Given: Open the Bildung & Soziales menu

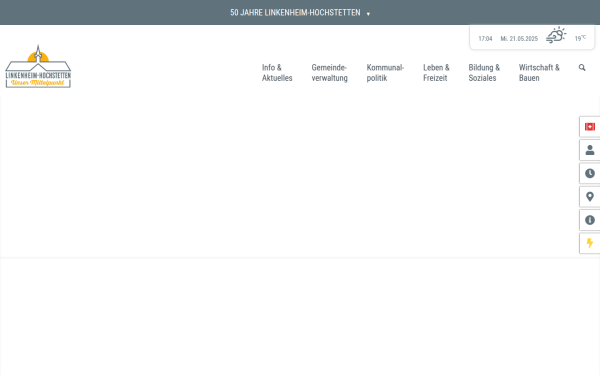Looking at the screenshot, I should (484, 73).
